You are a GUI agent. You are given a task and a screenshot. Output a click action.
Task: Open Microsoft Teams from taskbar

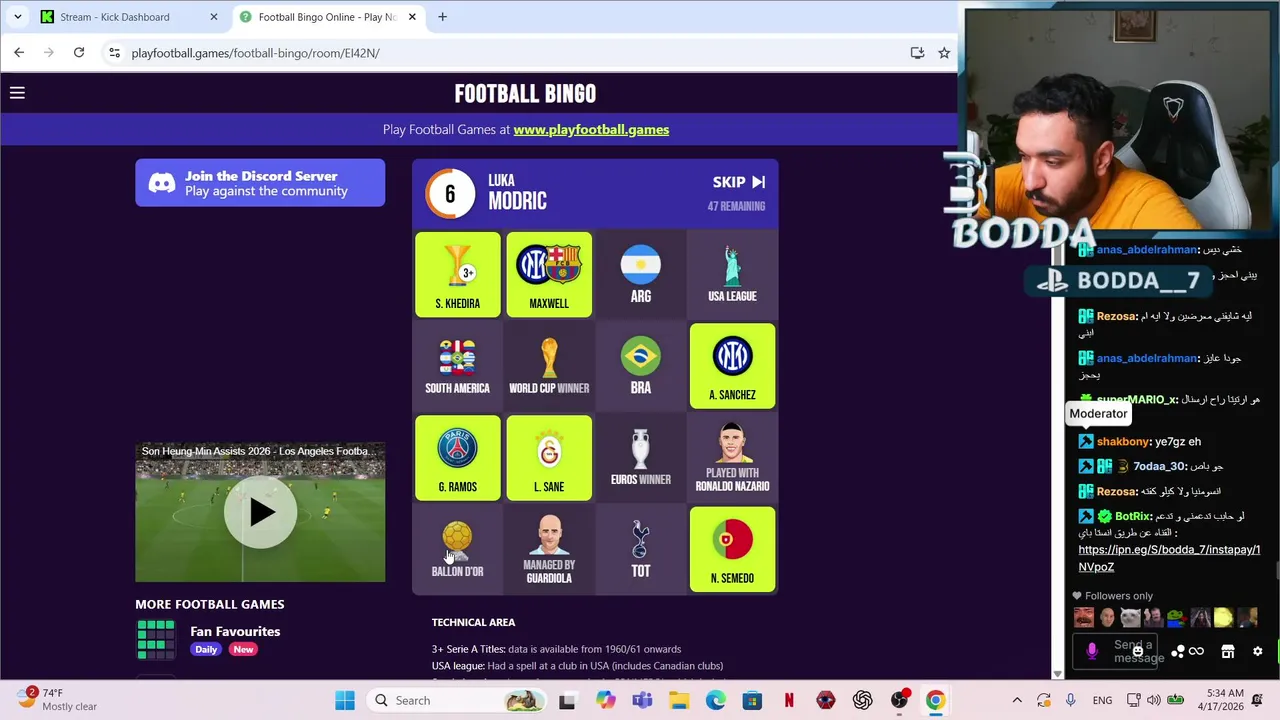[642, 700]
